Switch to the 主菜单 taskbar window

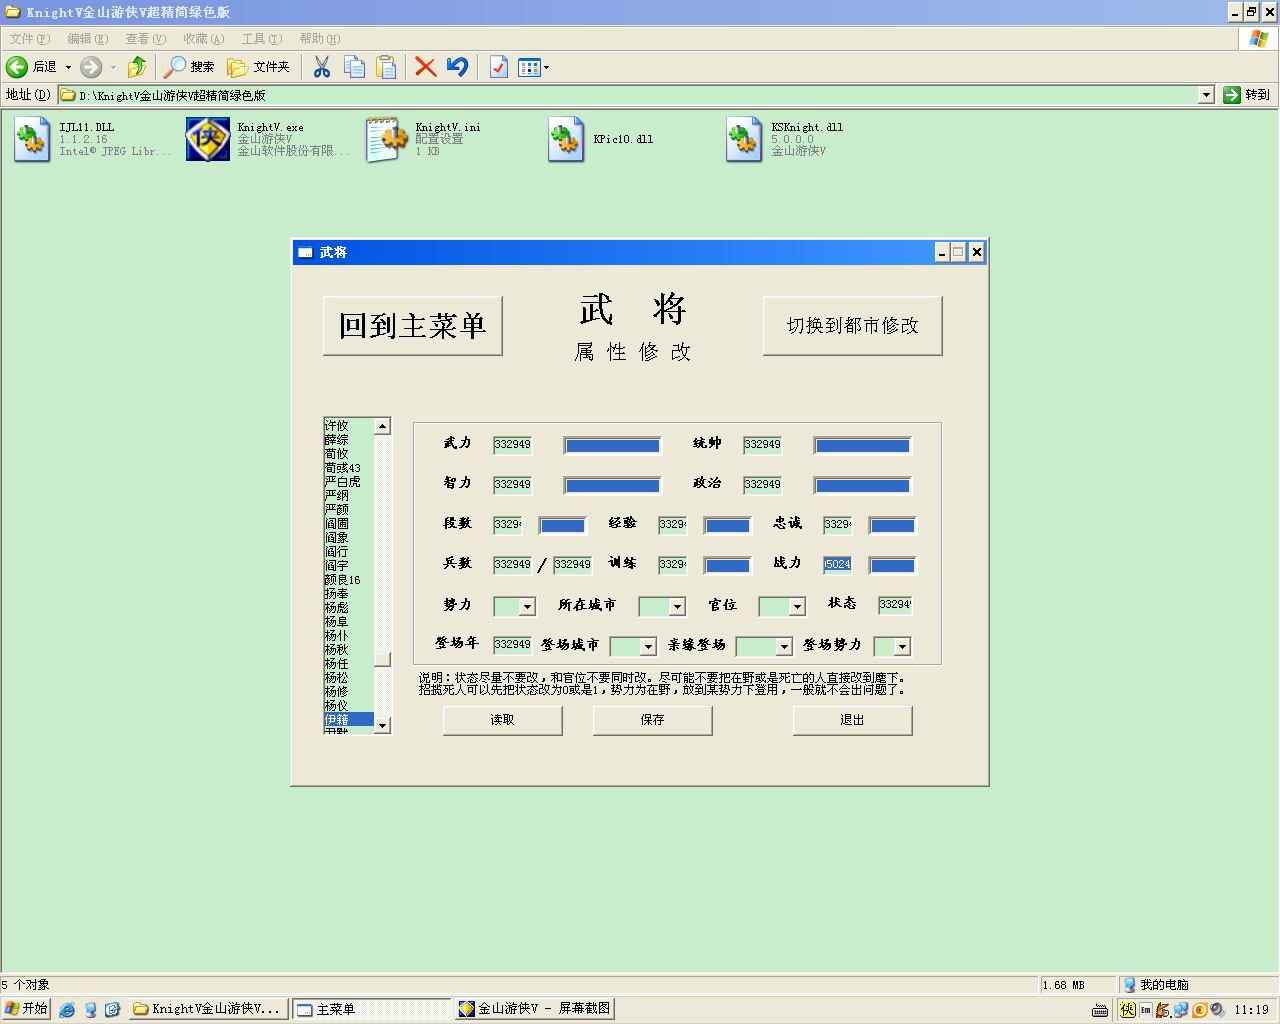370,1009
